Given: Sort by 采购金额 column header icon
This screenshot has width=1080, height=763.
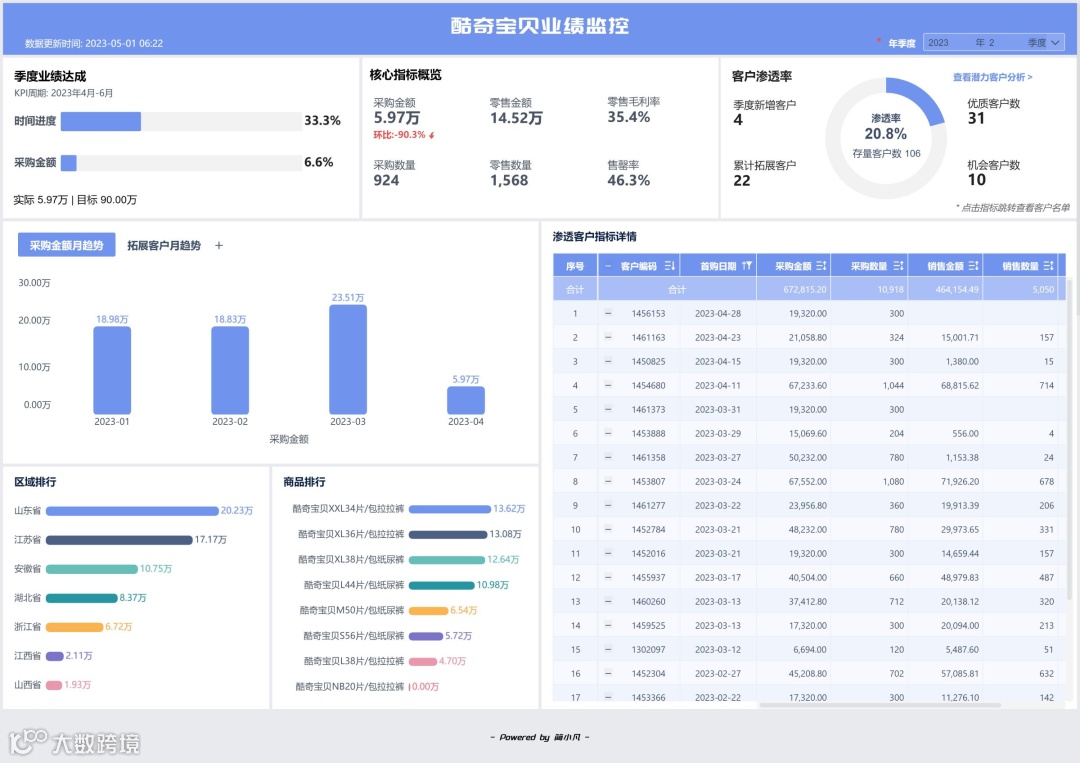Looking at the screenshot, I should 821,266.
